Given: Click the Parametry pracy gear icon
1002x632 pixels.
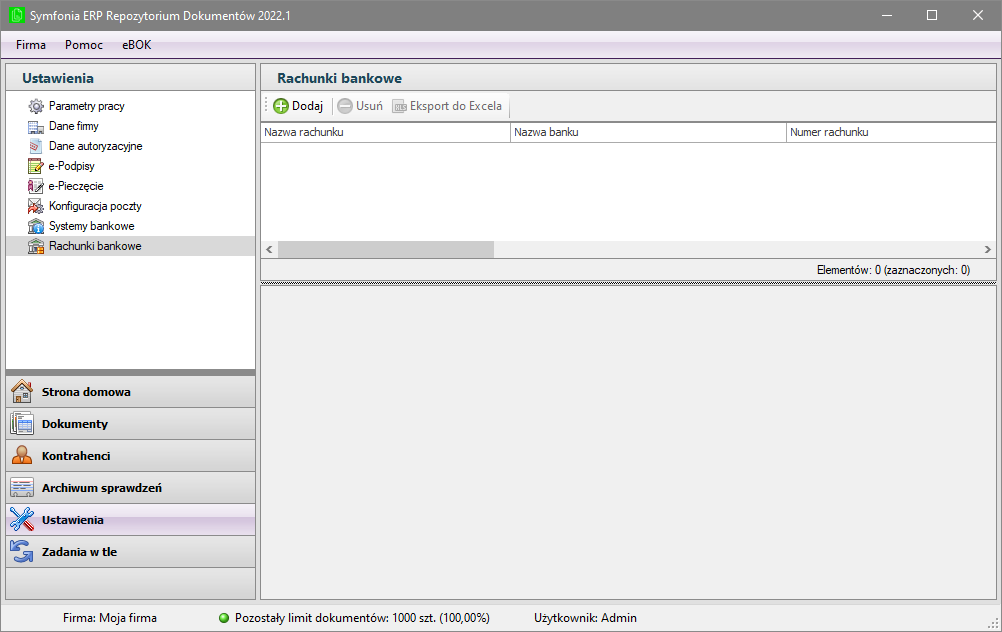Looking at the screenshot, I should [x=36, y=106].
